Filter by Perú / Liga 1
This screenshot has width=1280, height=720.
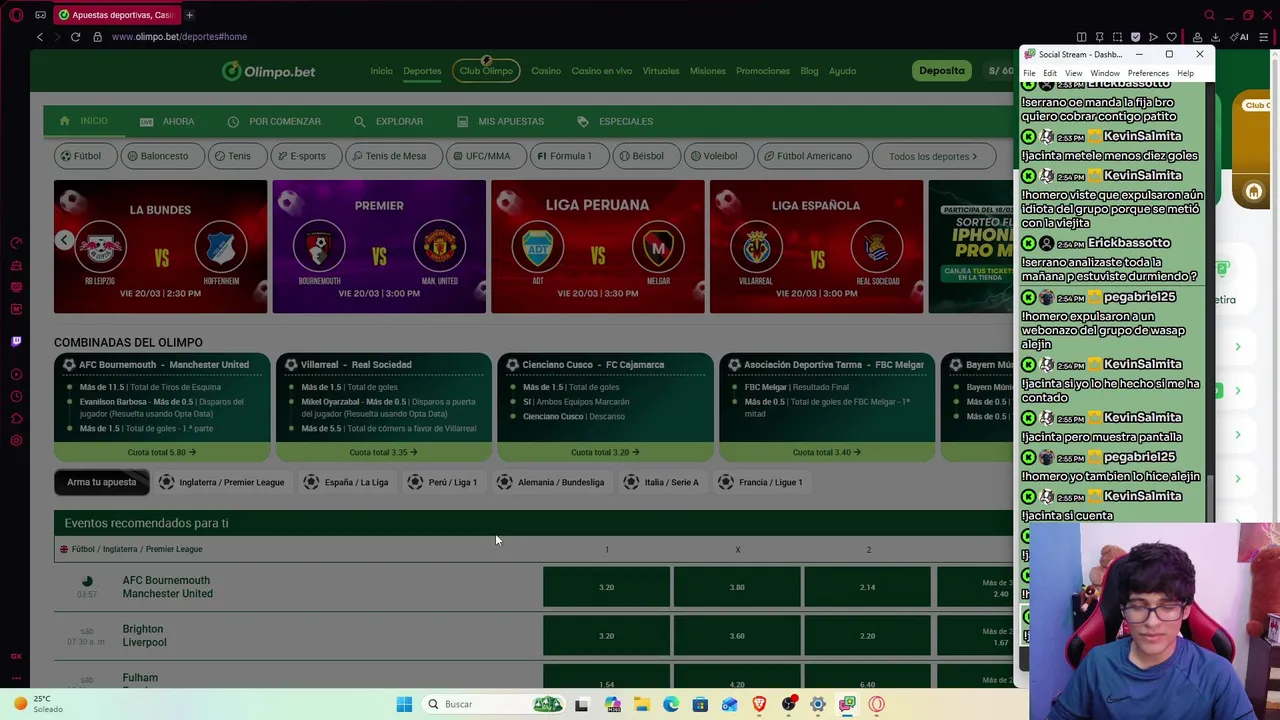pos(442,482)
